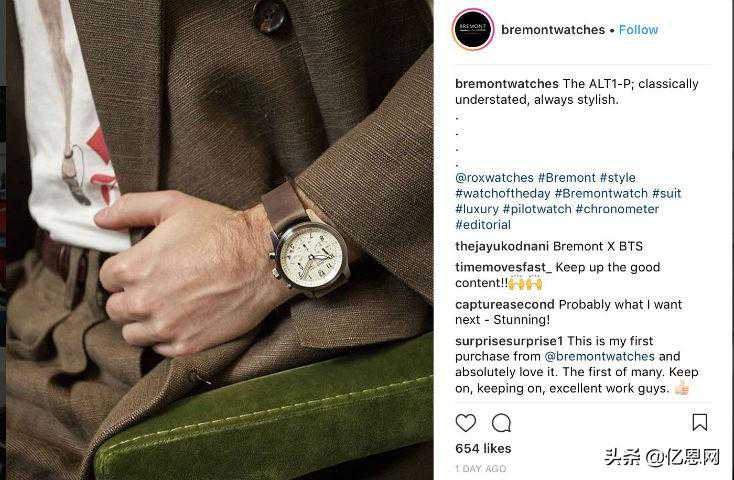View captureasecond commenter profile

[505, 304]
